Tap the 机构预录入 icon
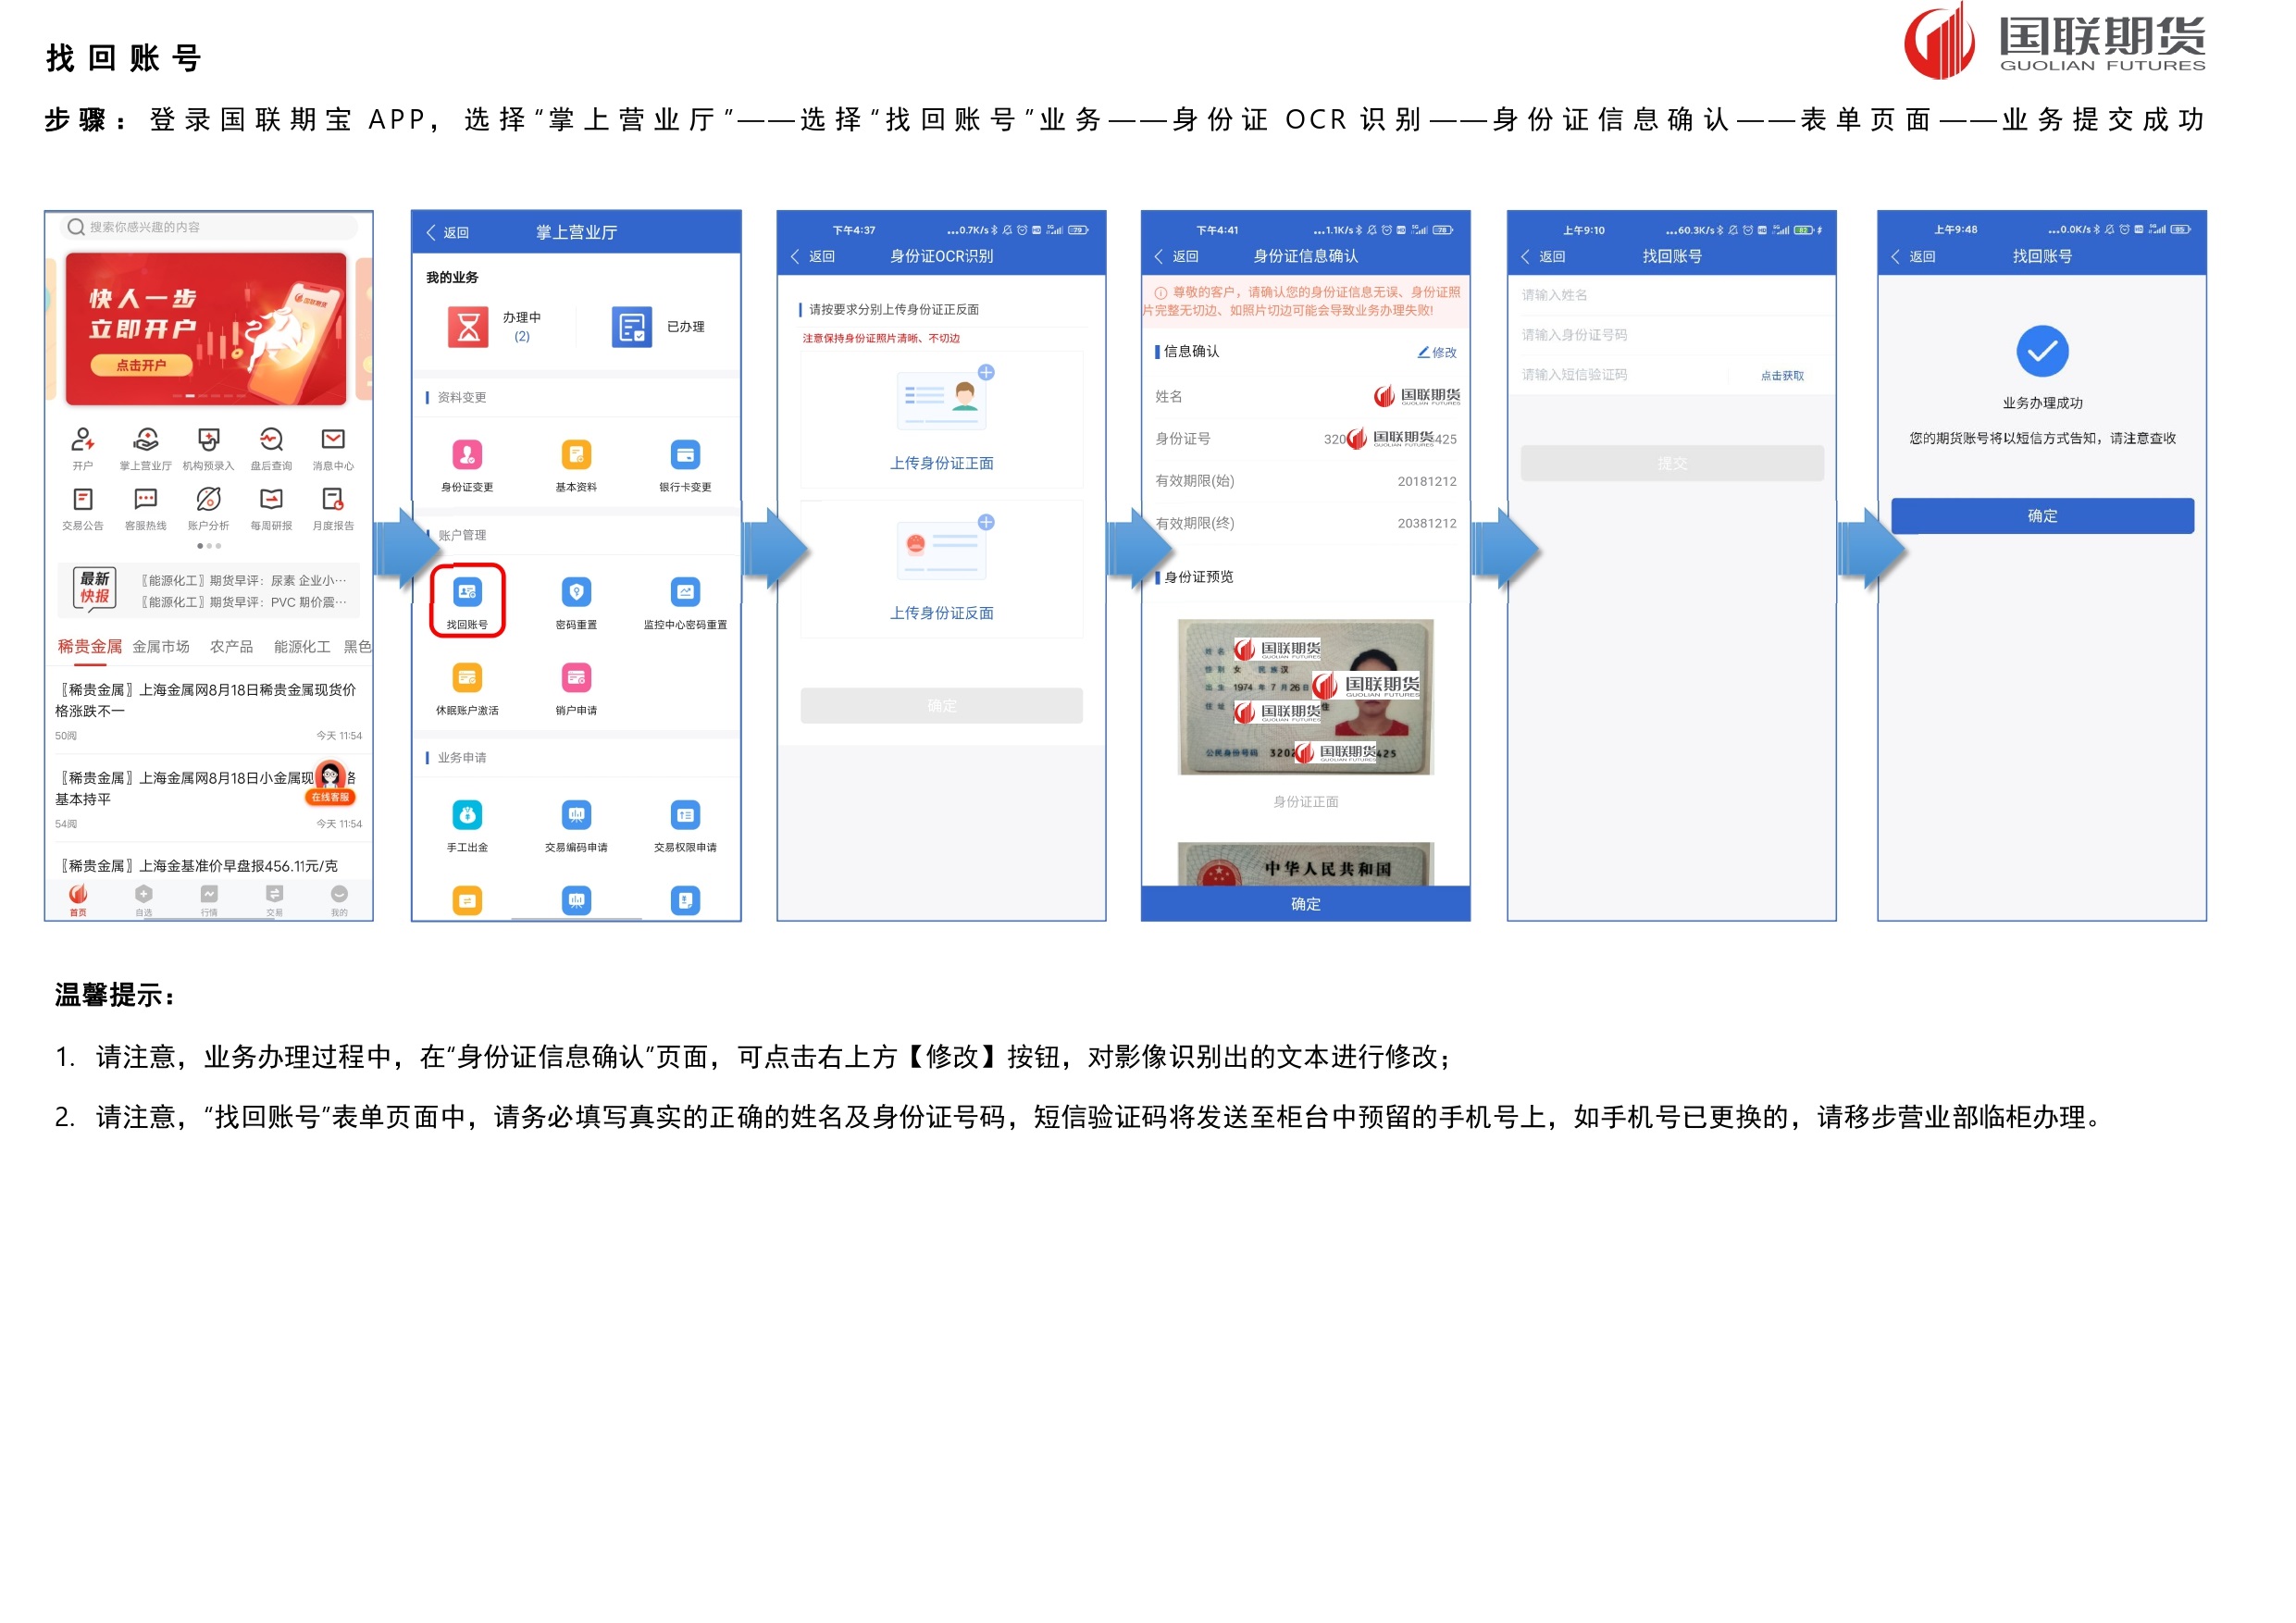The width and height of the screenshot is (2296, 1623). click(208, 441)
